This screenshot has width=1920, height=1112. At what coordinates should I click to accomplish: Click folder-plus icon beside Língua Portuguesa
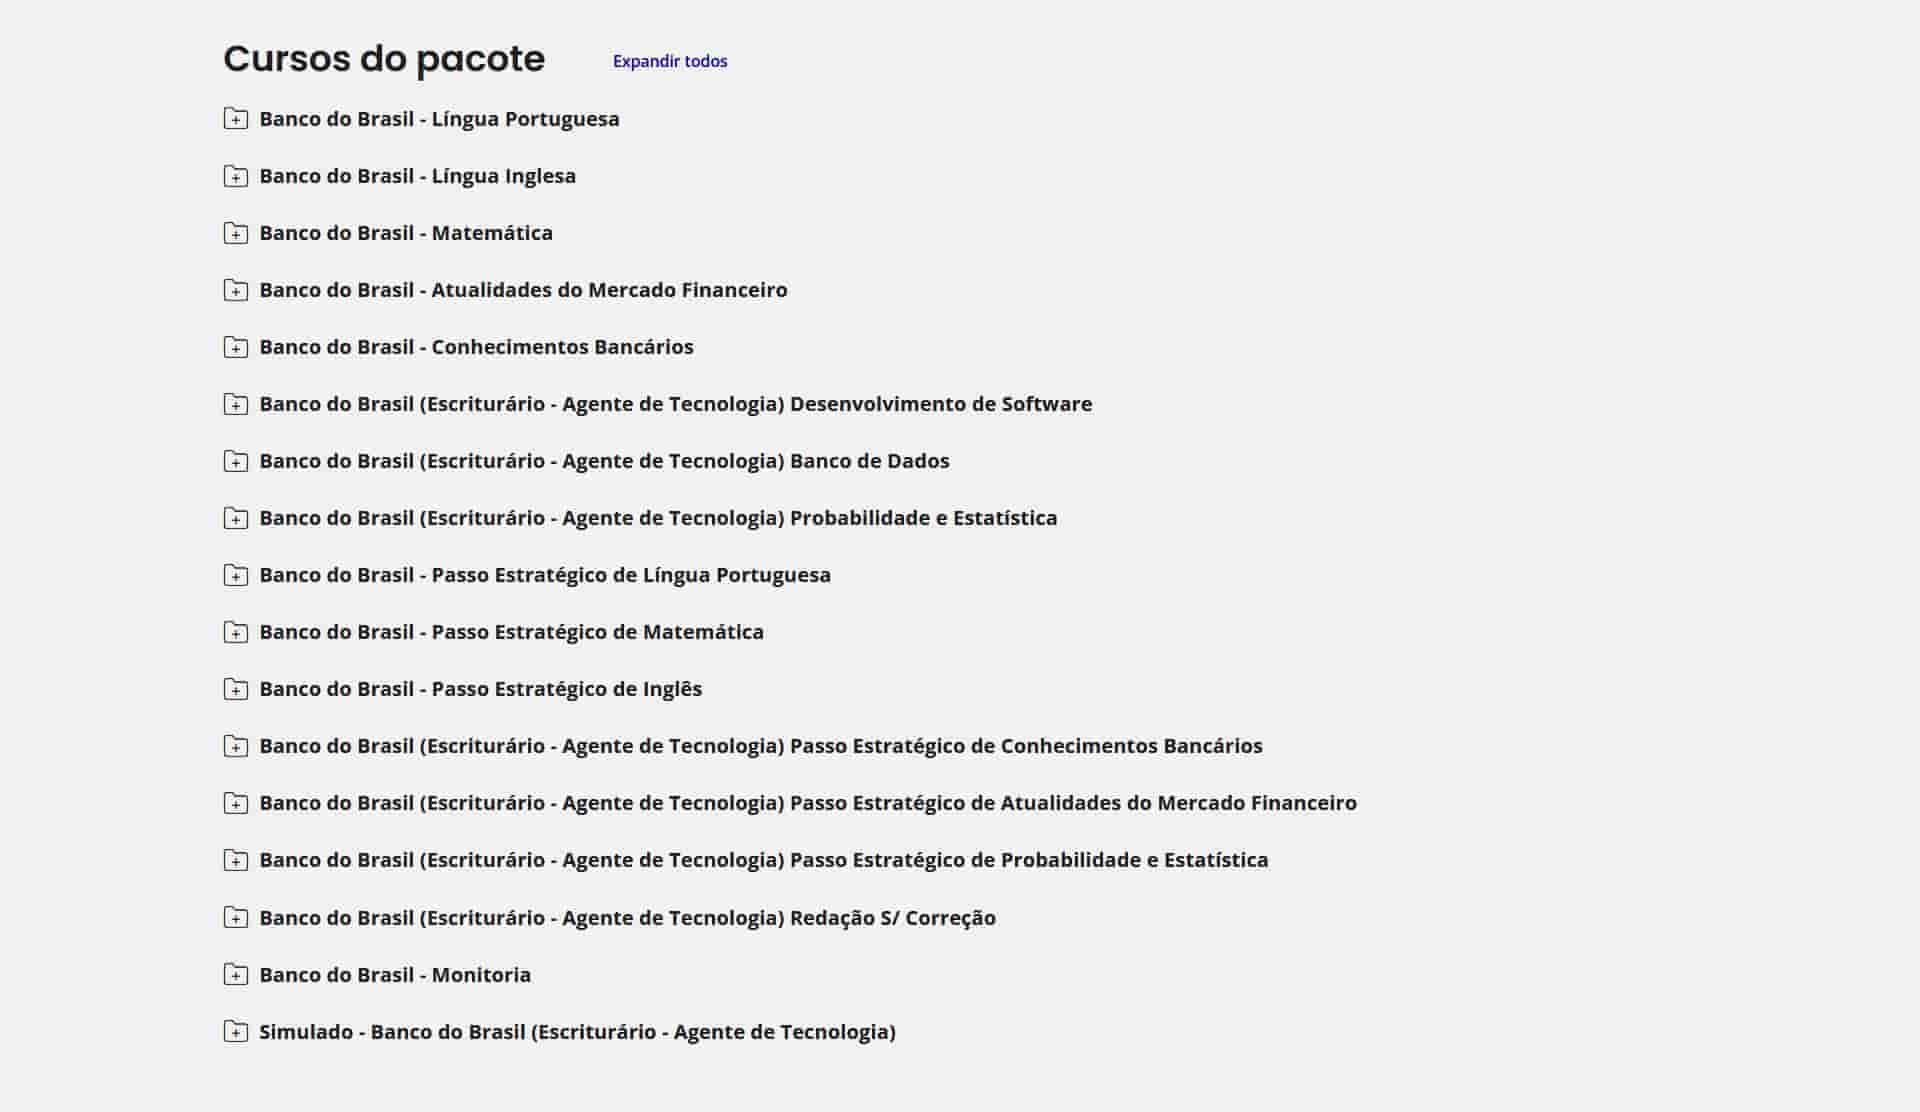(x=235, y=119)
